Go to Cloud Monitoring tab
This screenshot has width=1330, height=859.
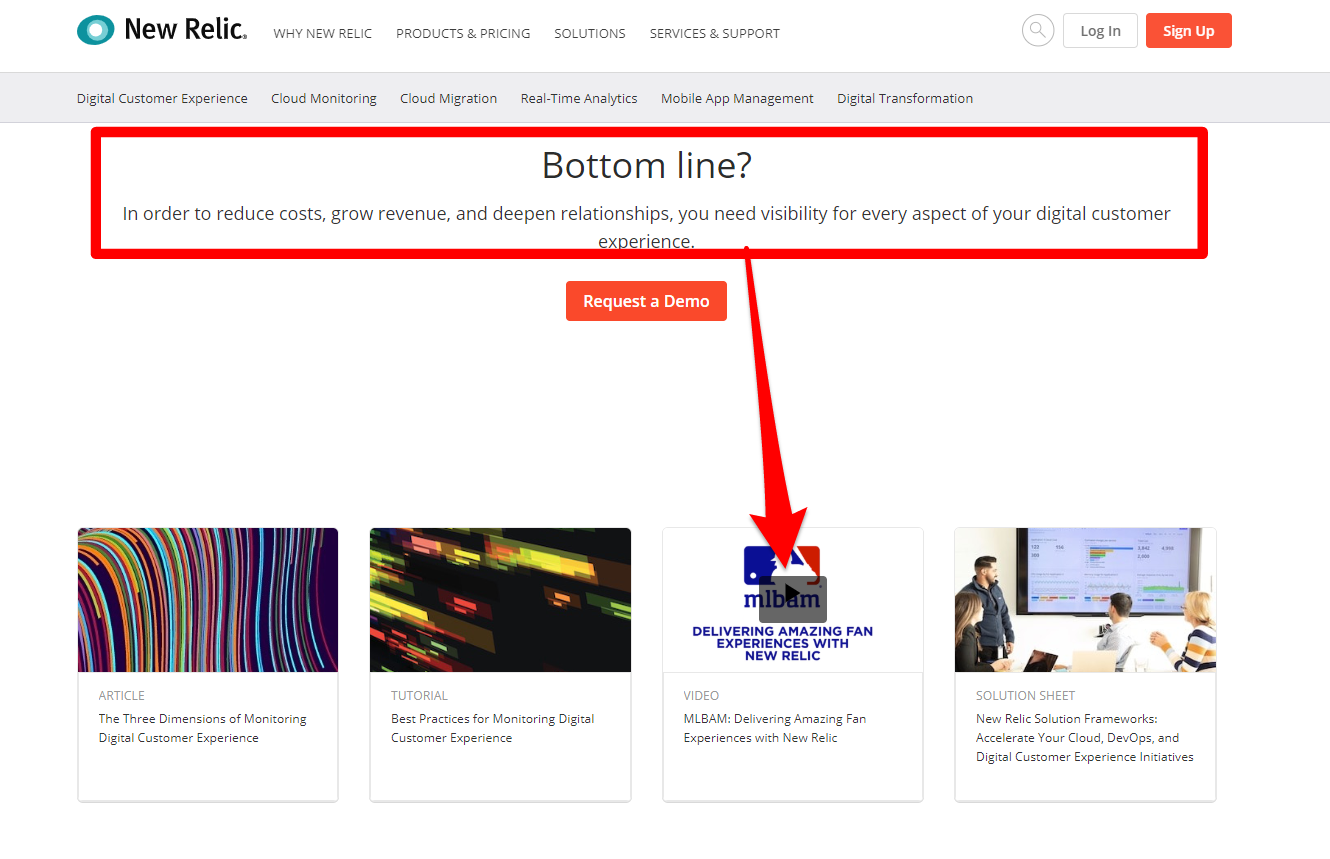coord(324,98)
